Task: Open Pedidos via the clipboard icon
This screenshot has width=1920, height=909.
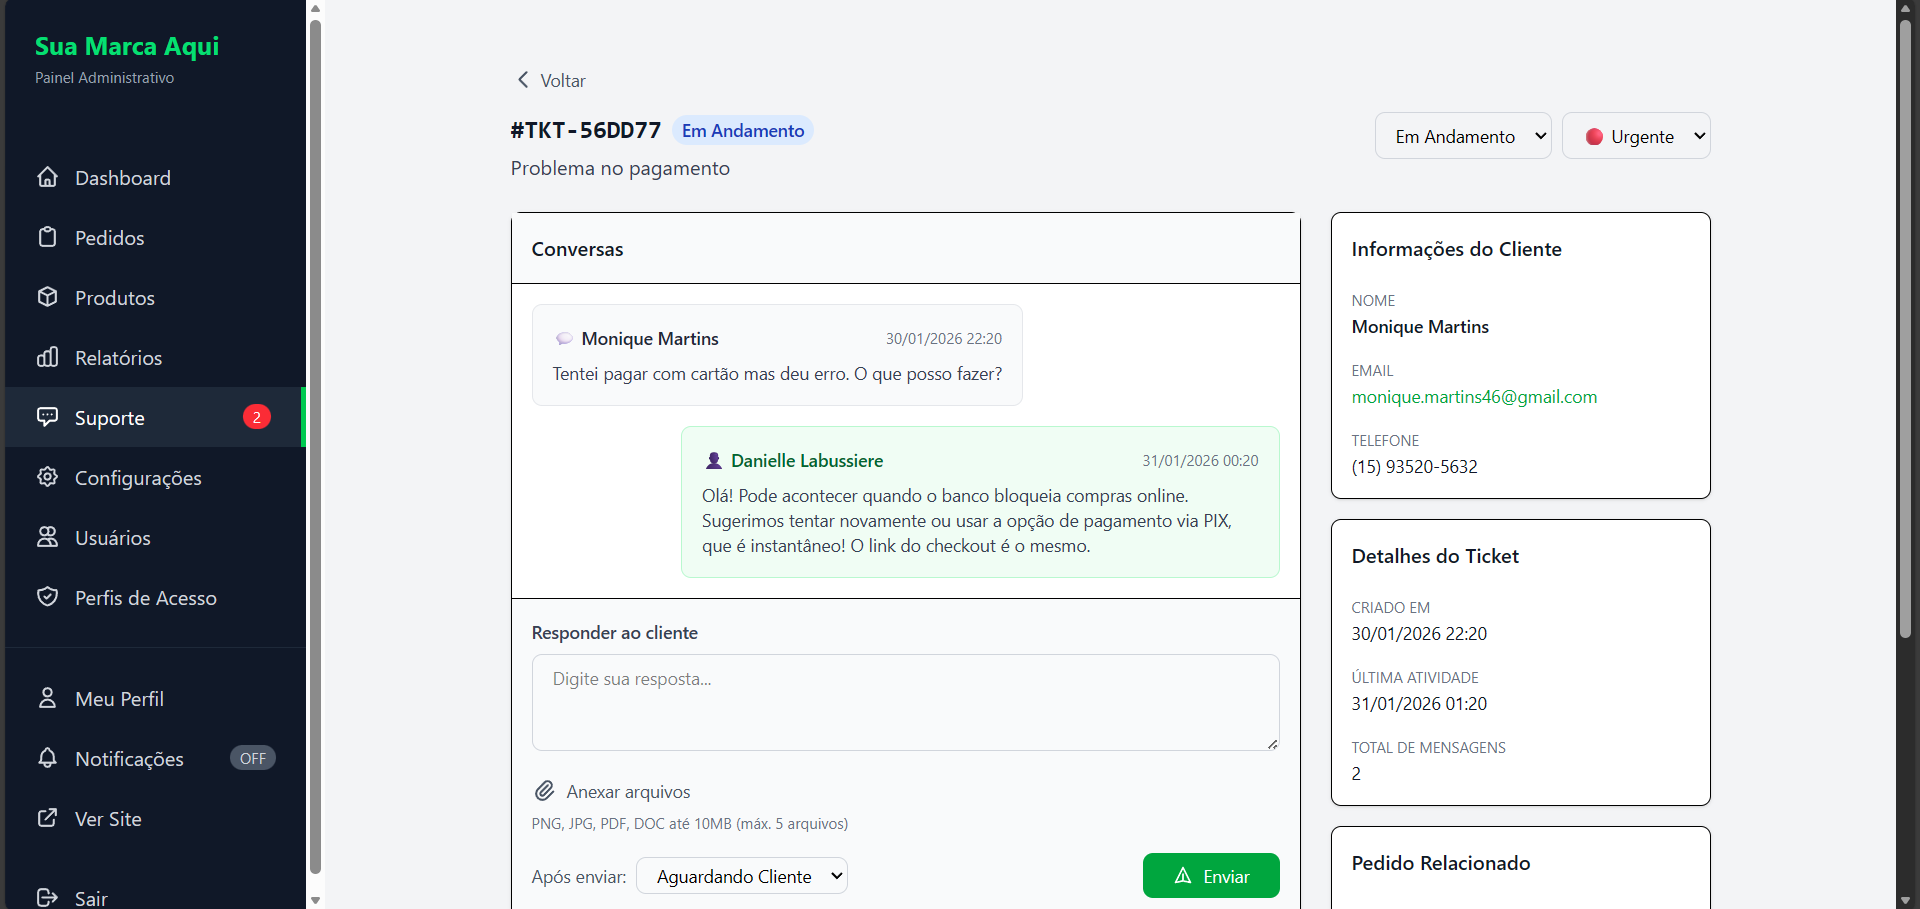Action: [x=47, y=238]
